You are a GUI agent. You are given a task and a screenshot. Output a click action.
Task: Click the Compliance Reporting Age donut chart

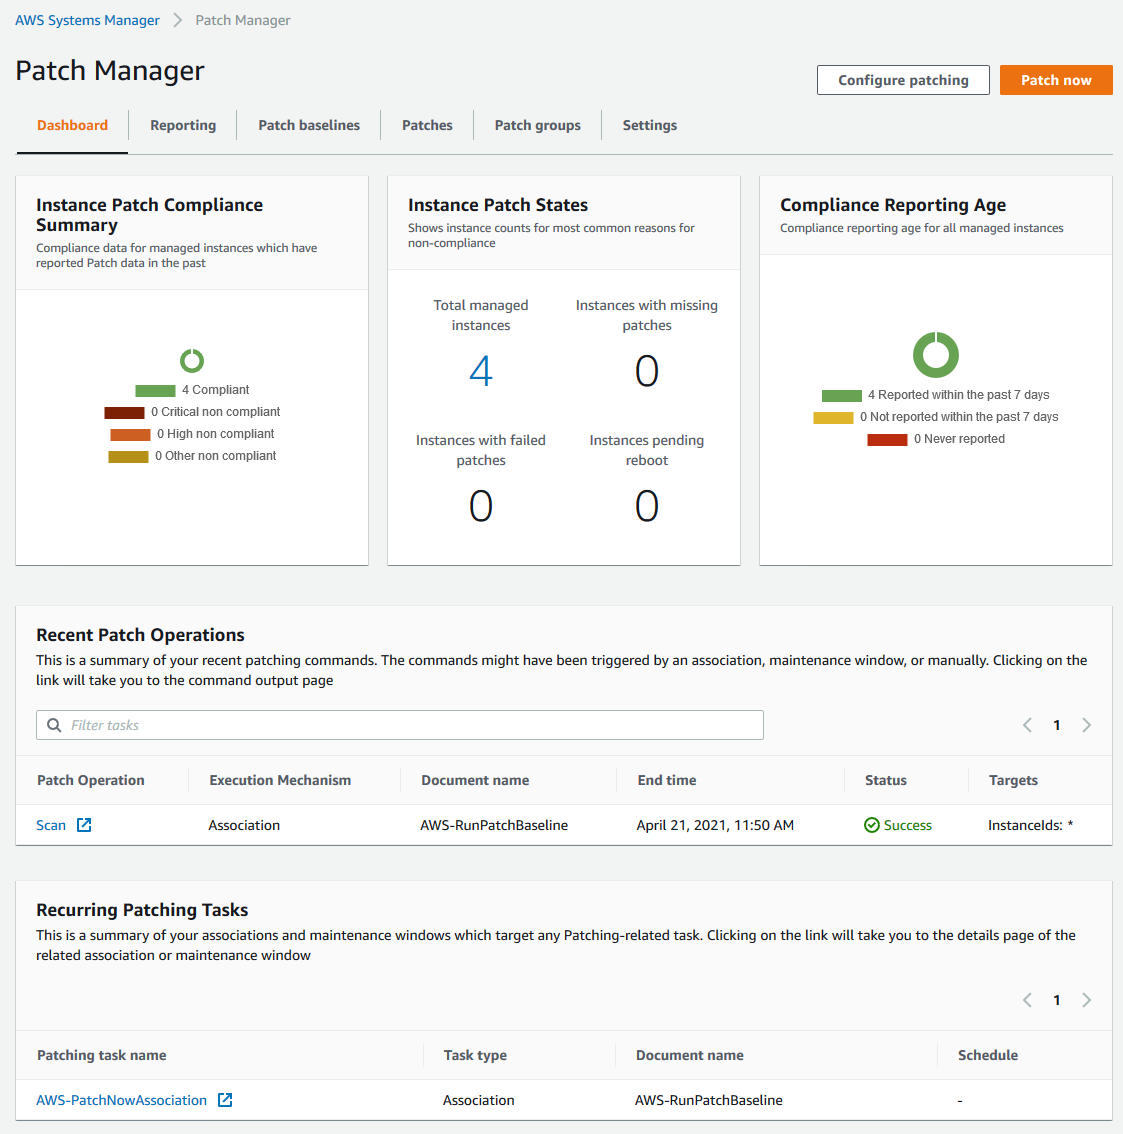[x=936, y=355]
